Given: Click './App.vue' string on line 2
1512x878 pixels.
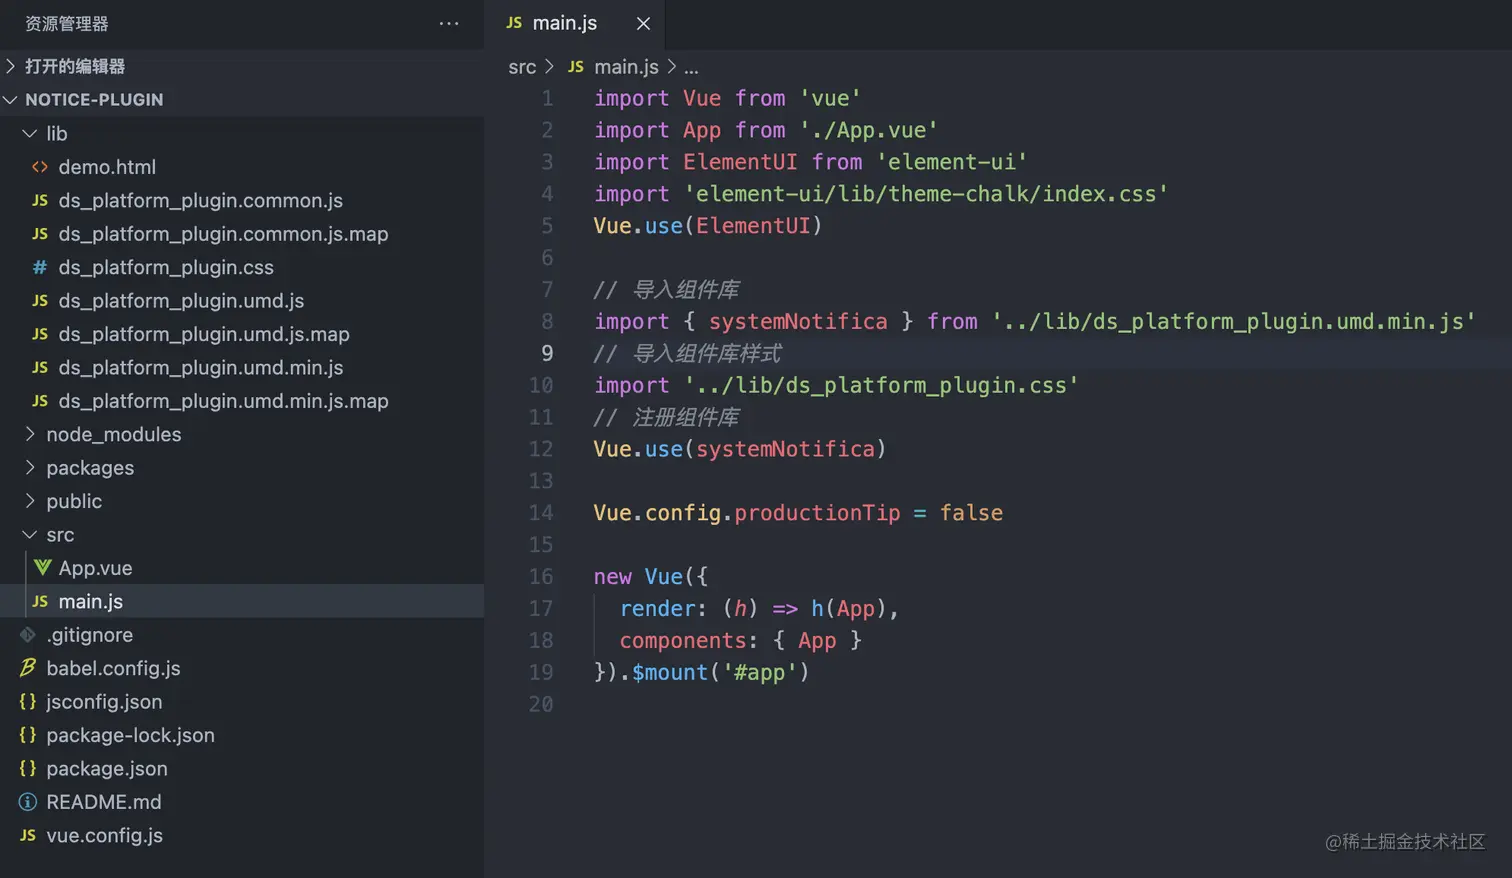Looking at the screenshot, I should click(868, 130).
